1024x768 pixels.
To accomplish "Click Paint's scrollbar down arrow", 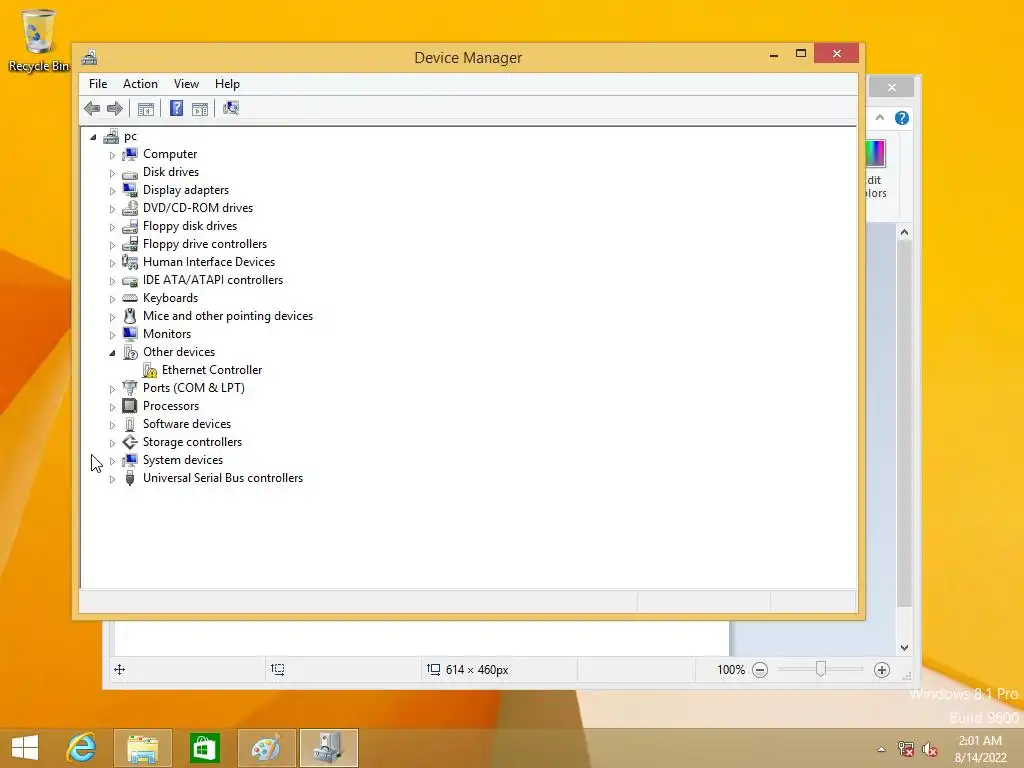I will 904,648.
